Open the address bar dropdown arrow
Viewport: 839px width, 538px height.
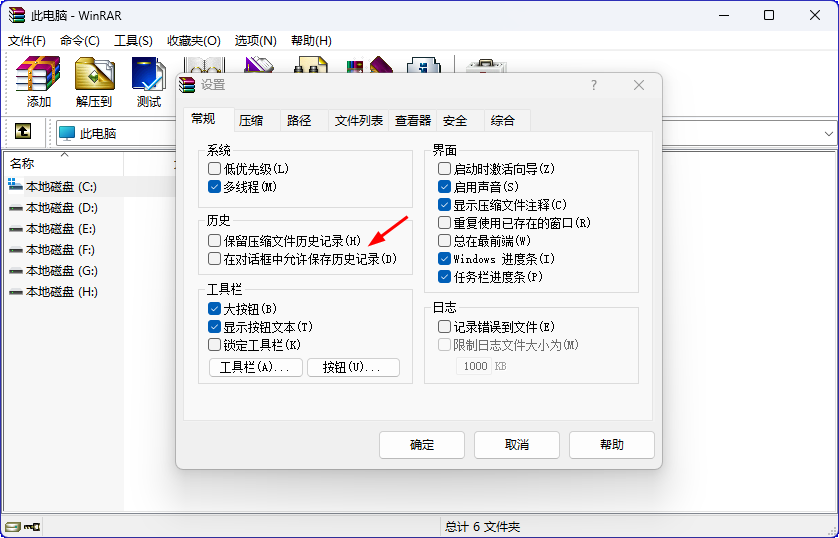pyautogui.click(x=829, y=133)
